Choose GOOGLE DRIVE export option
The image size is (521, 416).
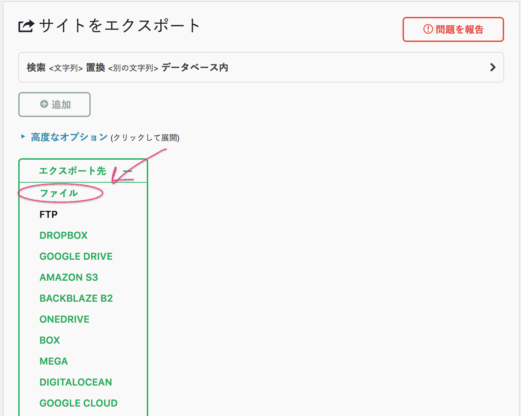(76, 256)
